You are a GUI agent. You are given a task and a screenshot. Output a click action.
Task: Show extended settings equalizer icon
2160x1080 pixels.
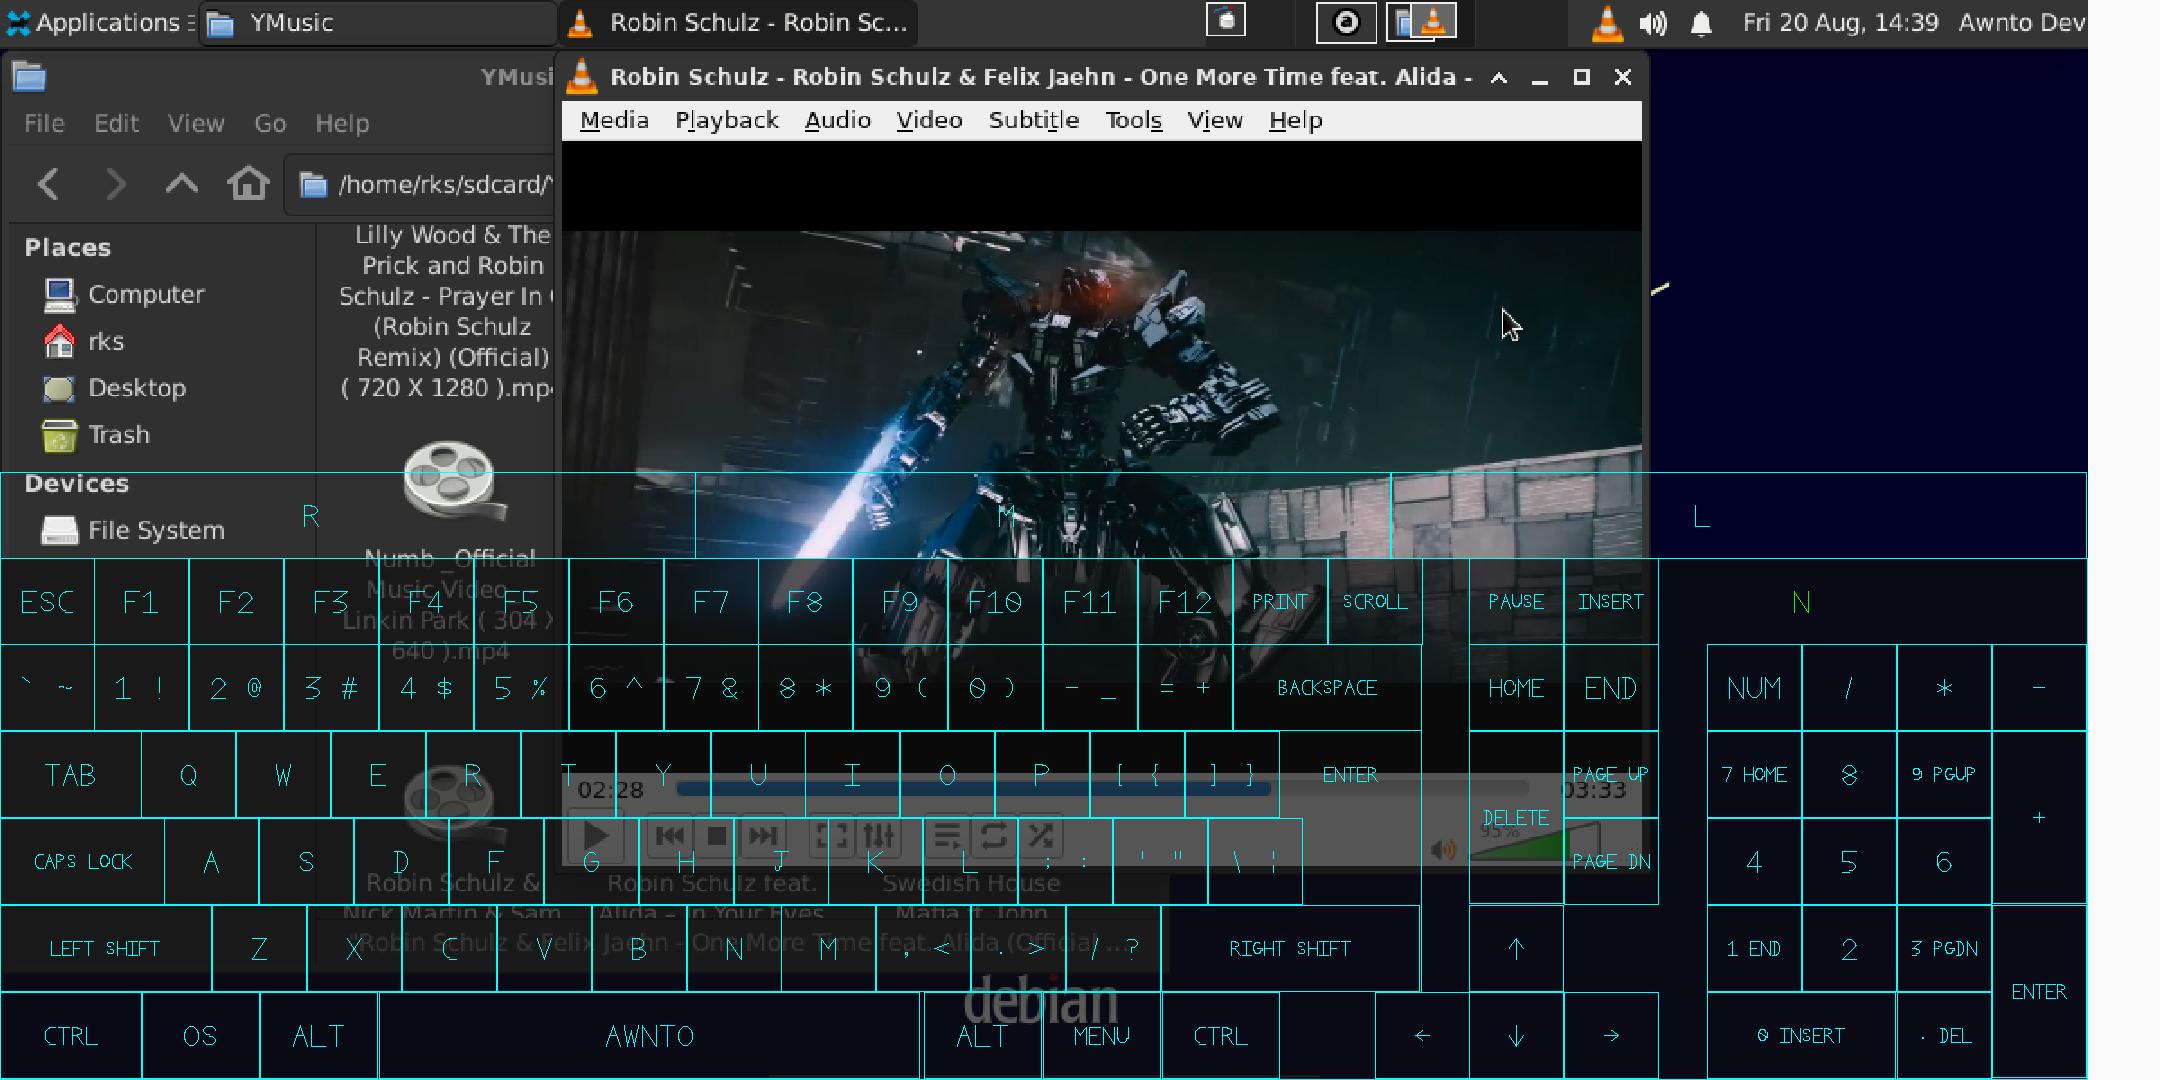[878, 836]
